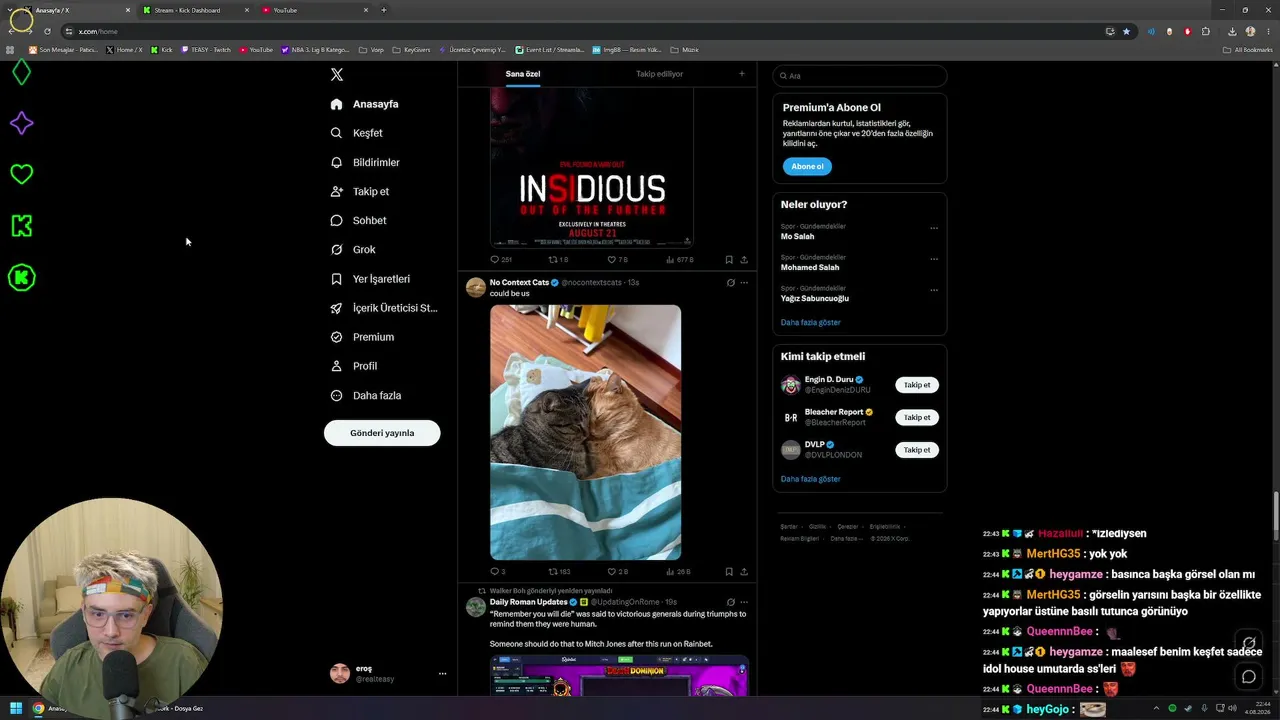
Task: Open Yer İşaretleri bookmarks
Action: 370,279
